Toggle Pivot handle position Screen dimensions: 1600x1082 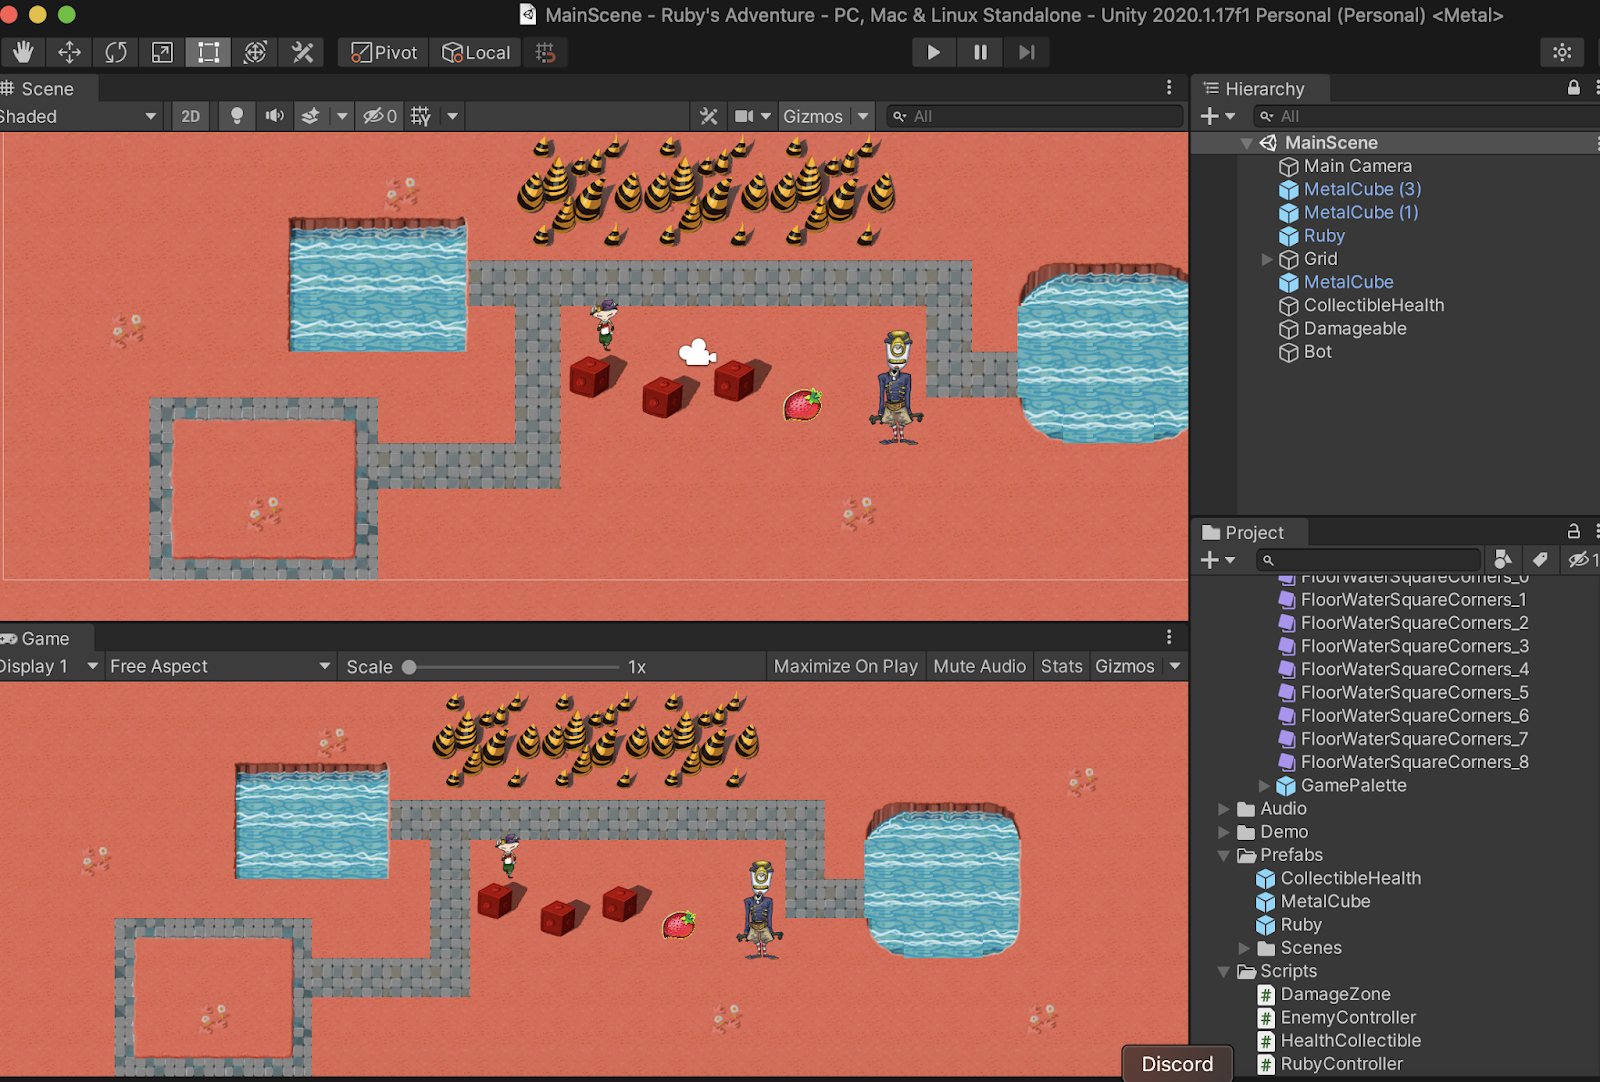tap(384, 52)
